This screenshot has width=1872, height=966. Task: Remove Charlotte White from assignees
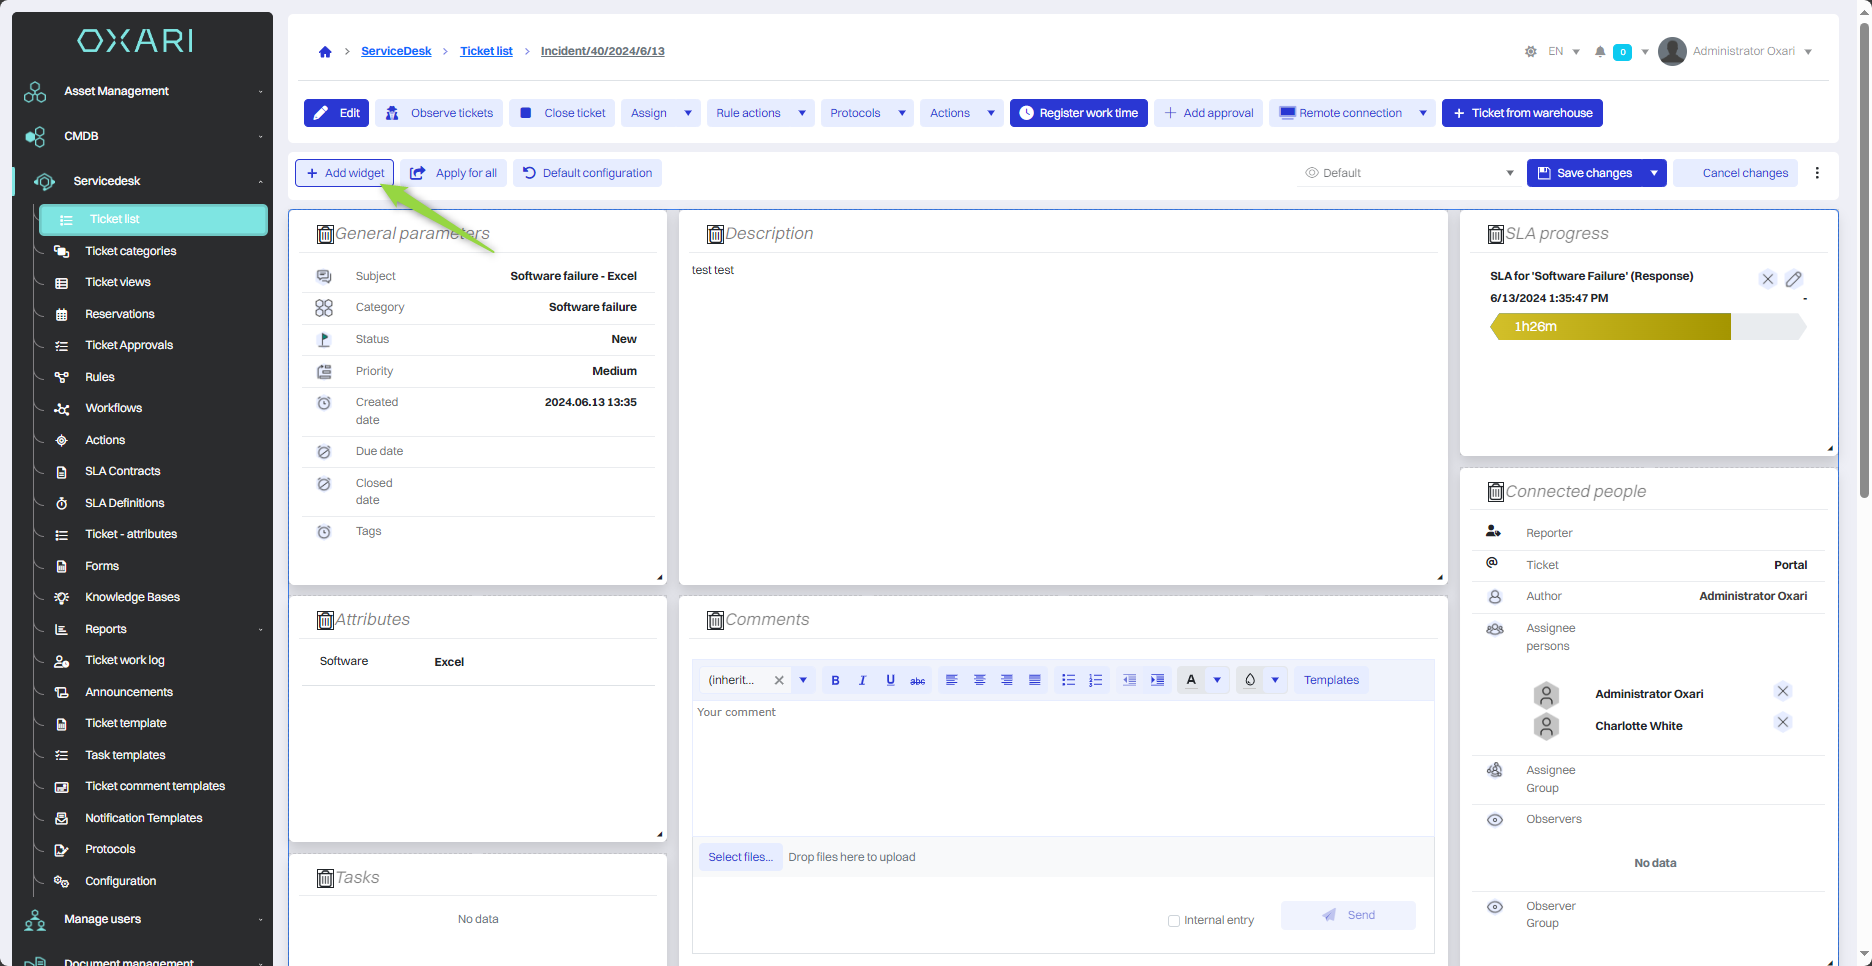coord(1782,722)
